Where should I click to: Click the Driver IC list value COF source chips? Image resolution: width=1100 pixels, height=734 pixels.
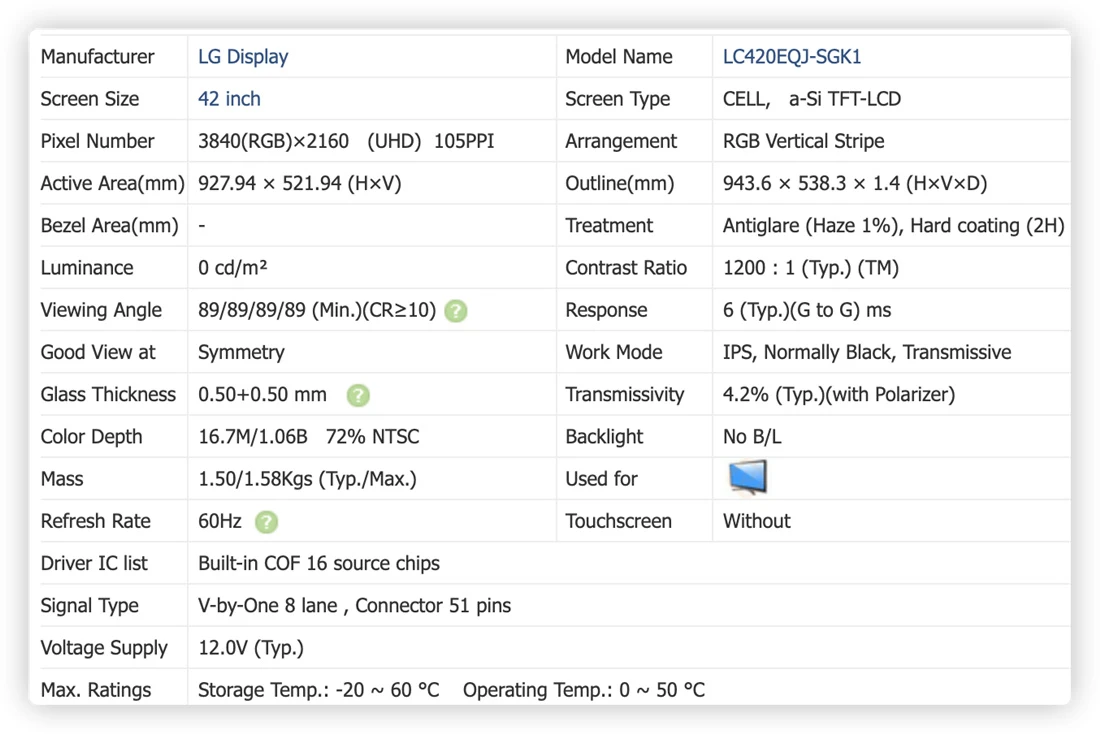pyautogui.click(x=318, y=563)
